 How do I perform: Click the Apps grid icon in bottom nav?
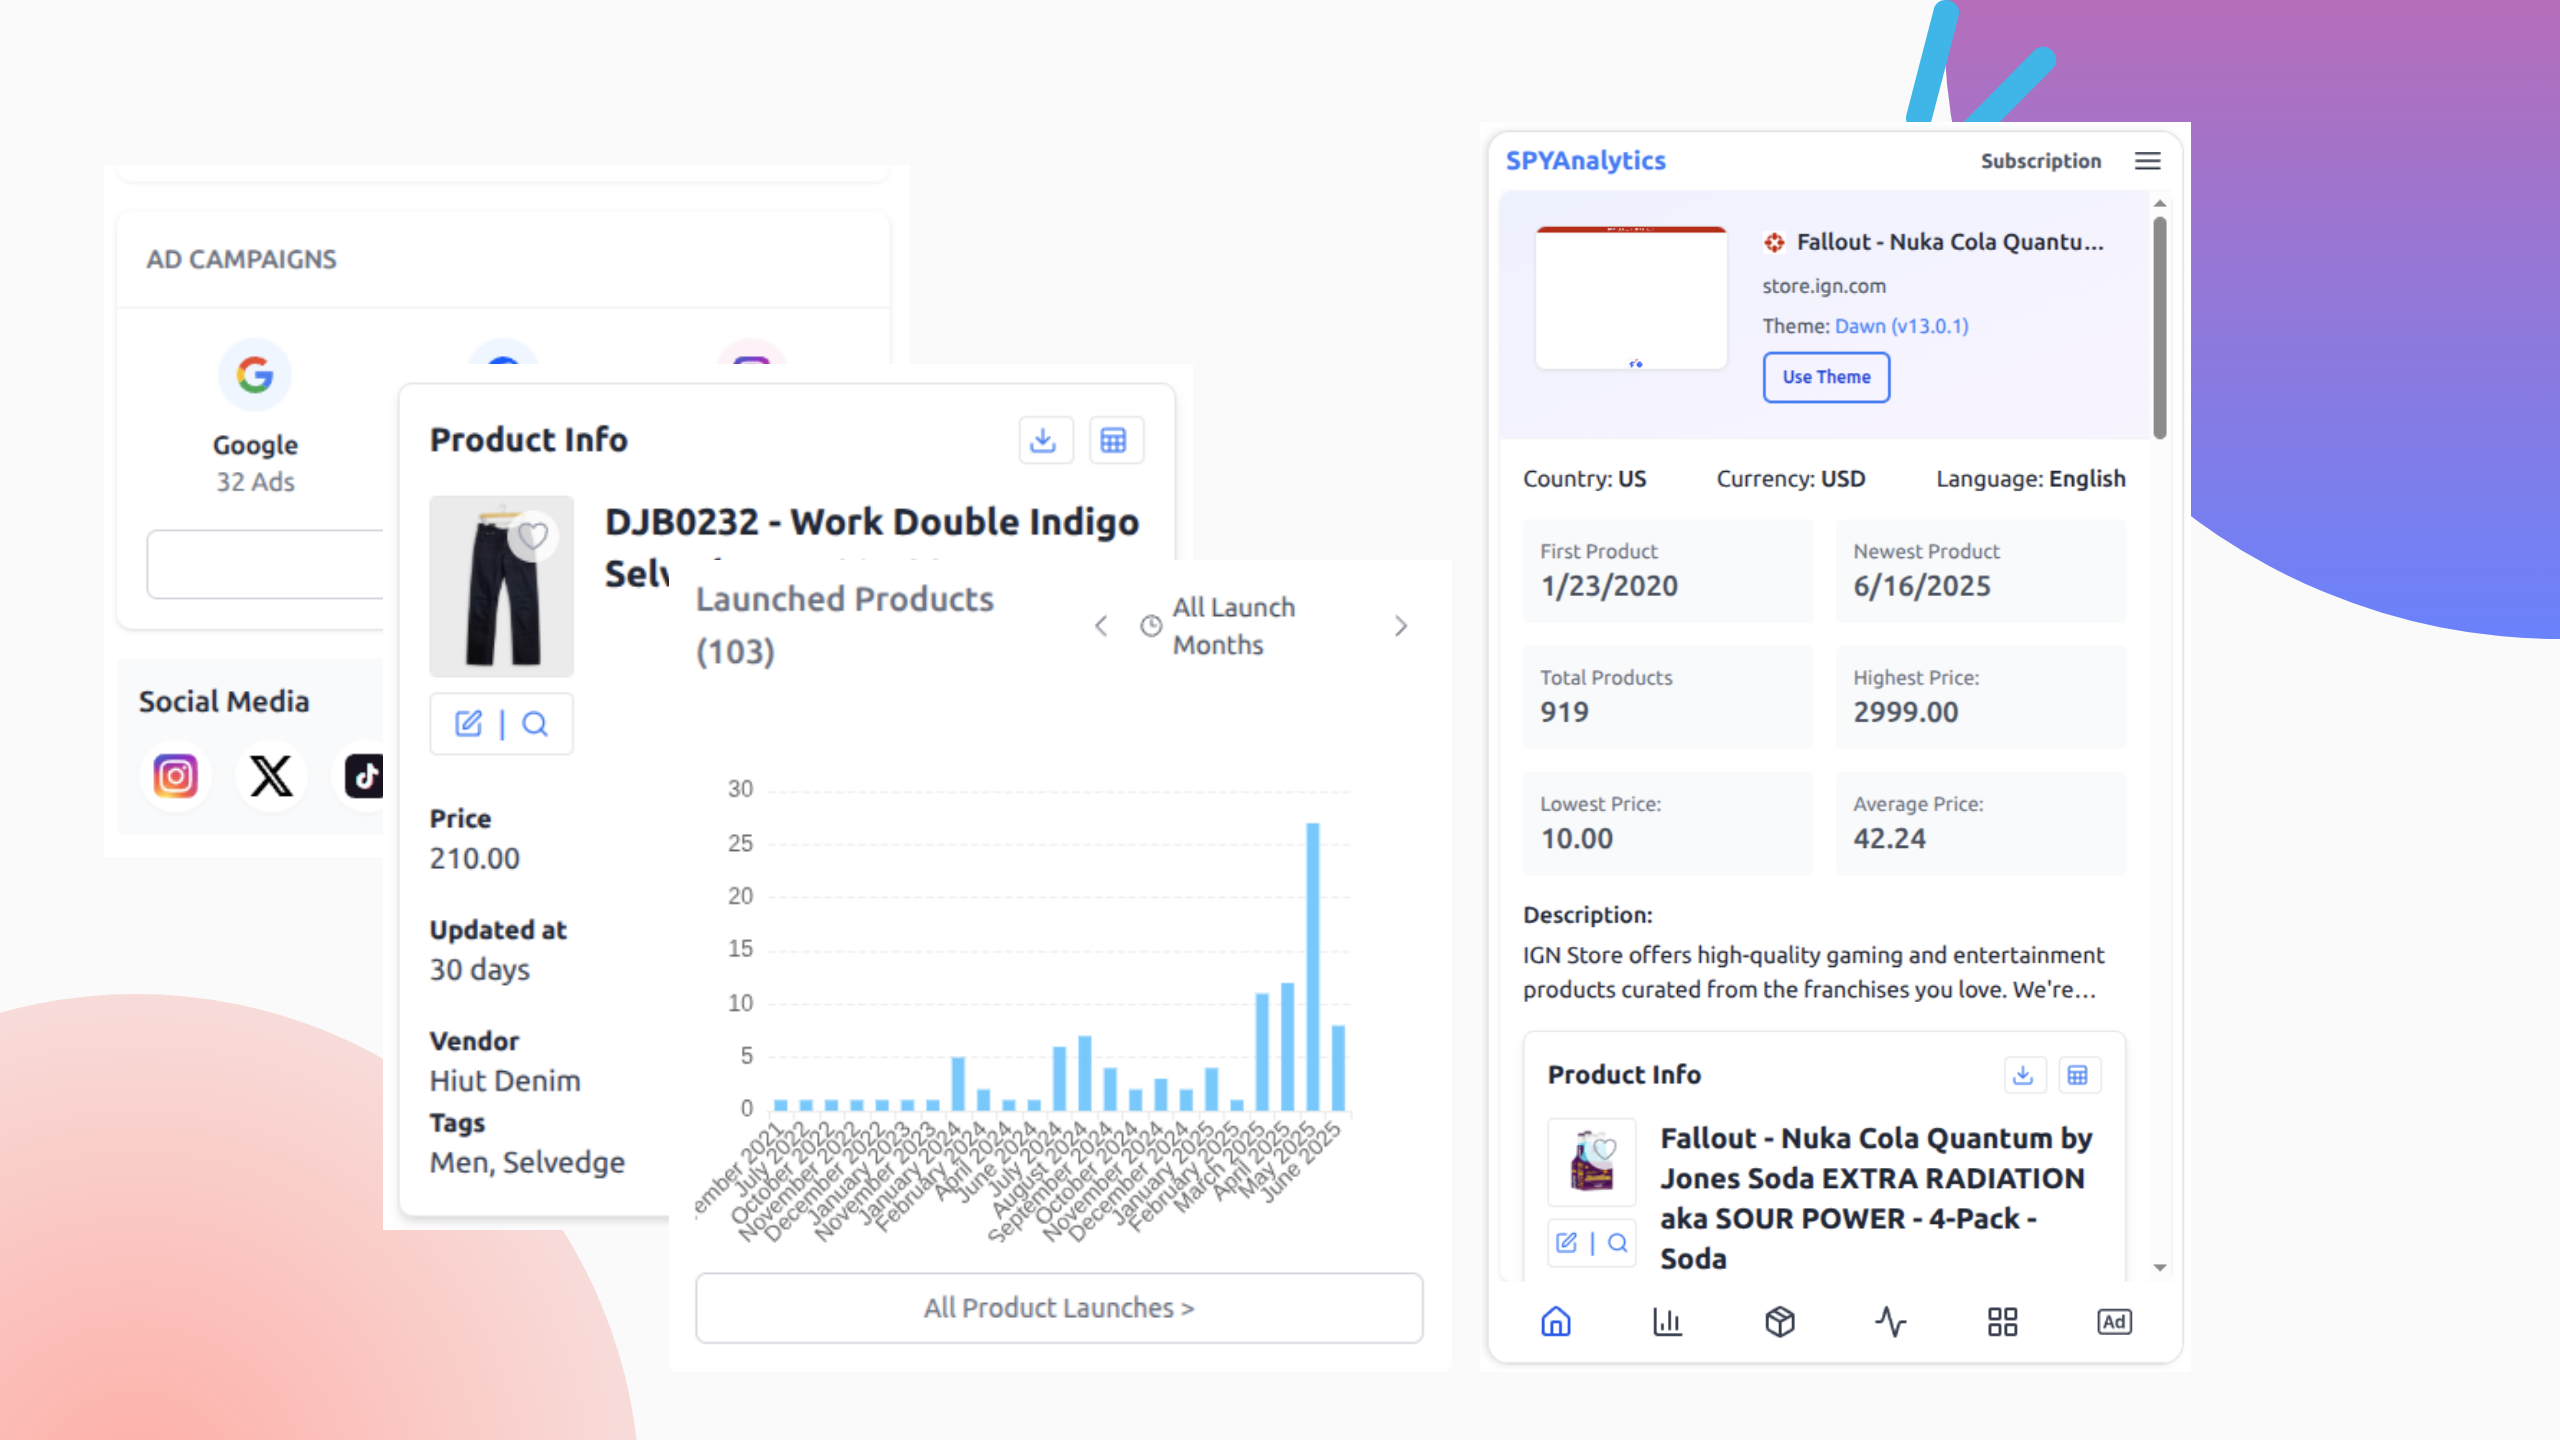pos(2001,1322)
